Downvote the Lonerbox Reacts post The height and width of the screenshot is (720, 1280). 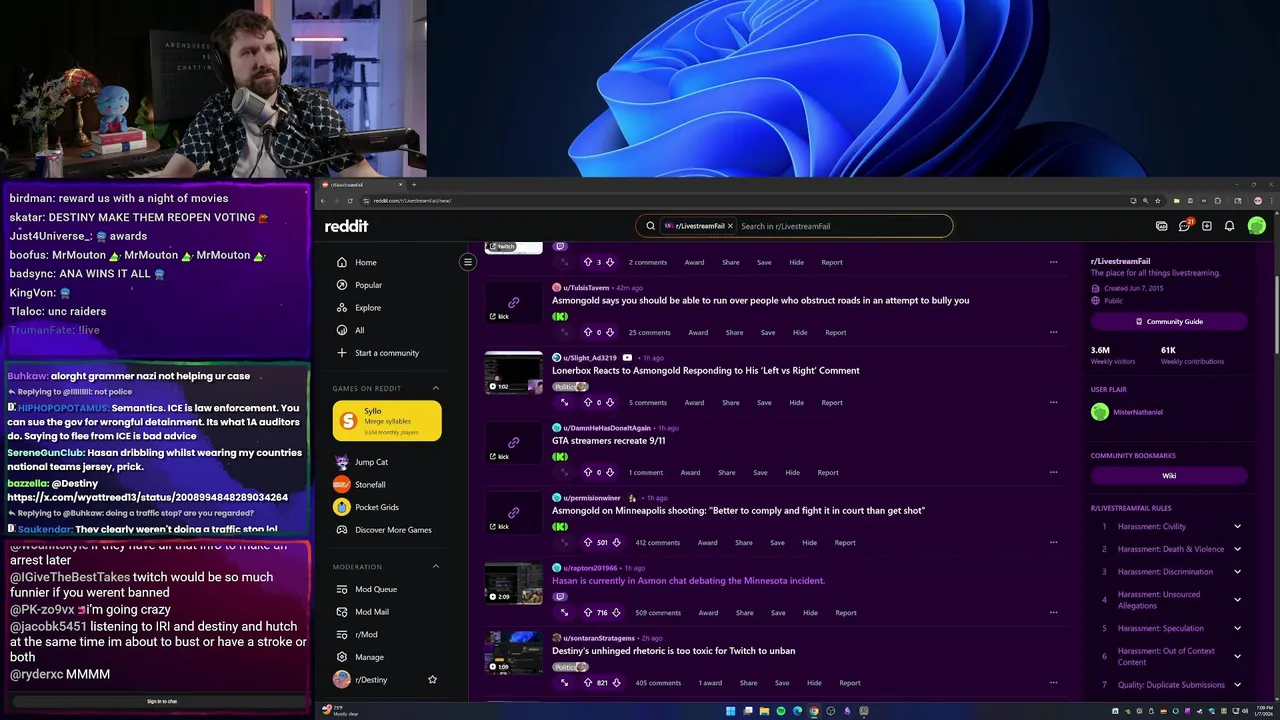click(609, 403)
